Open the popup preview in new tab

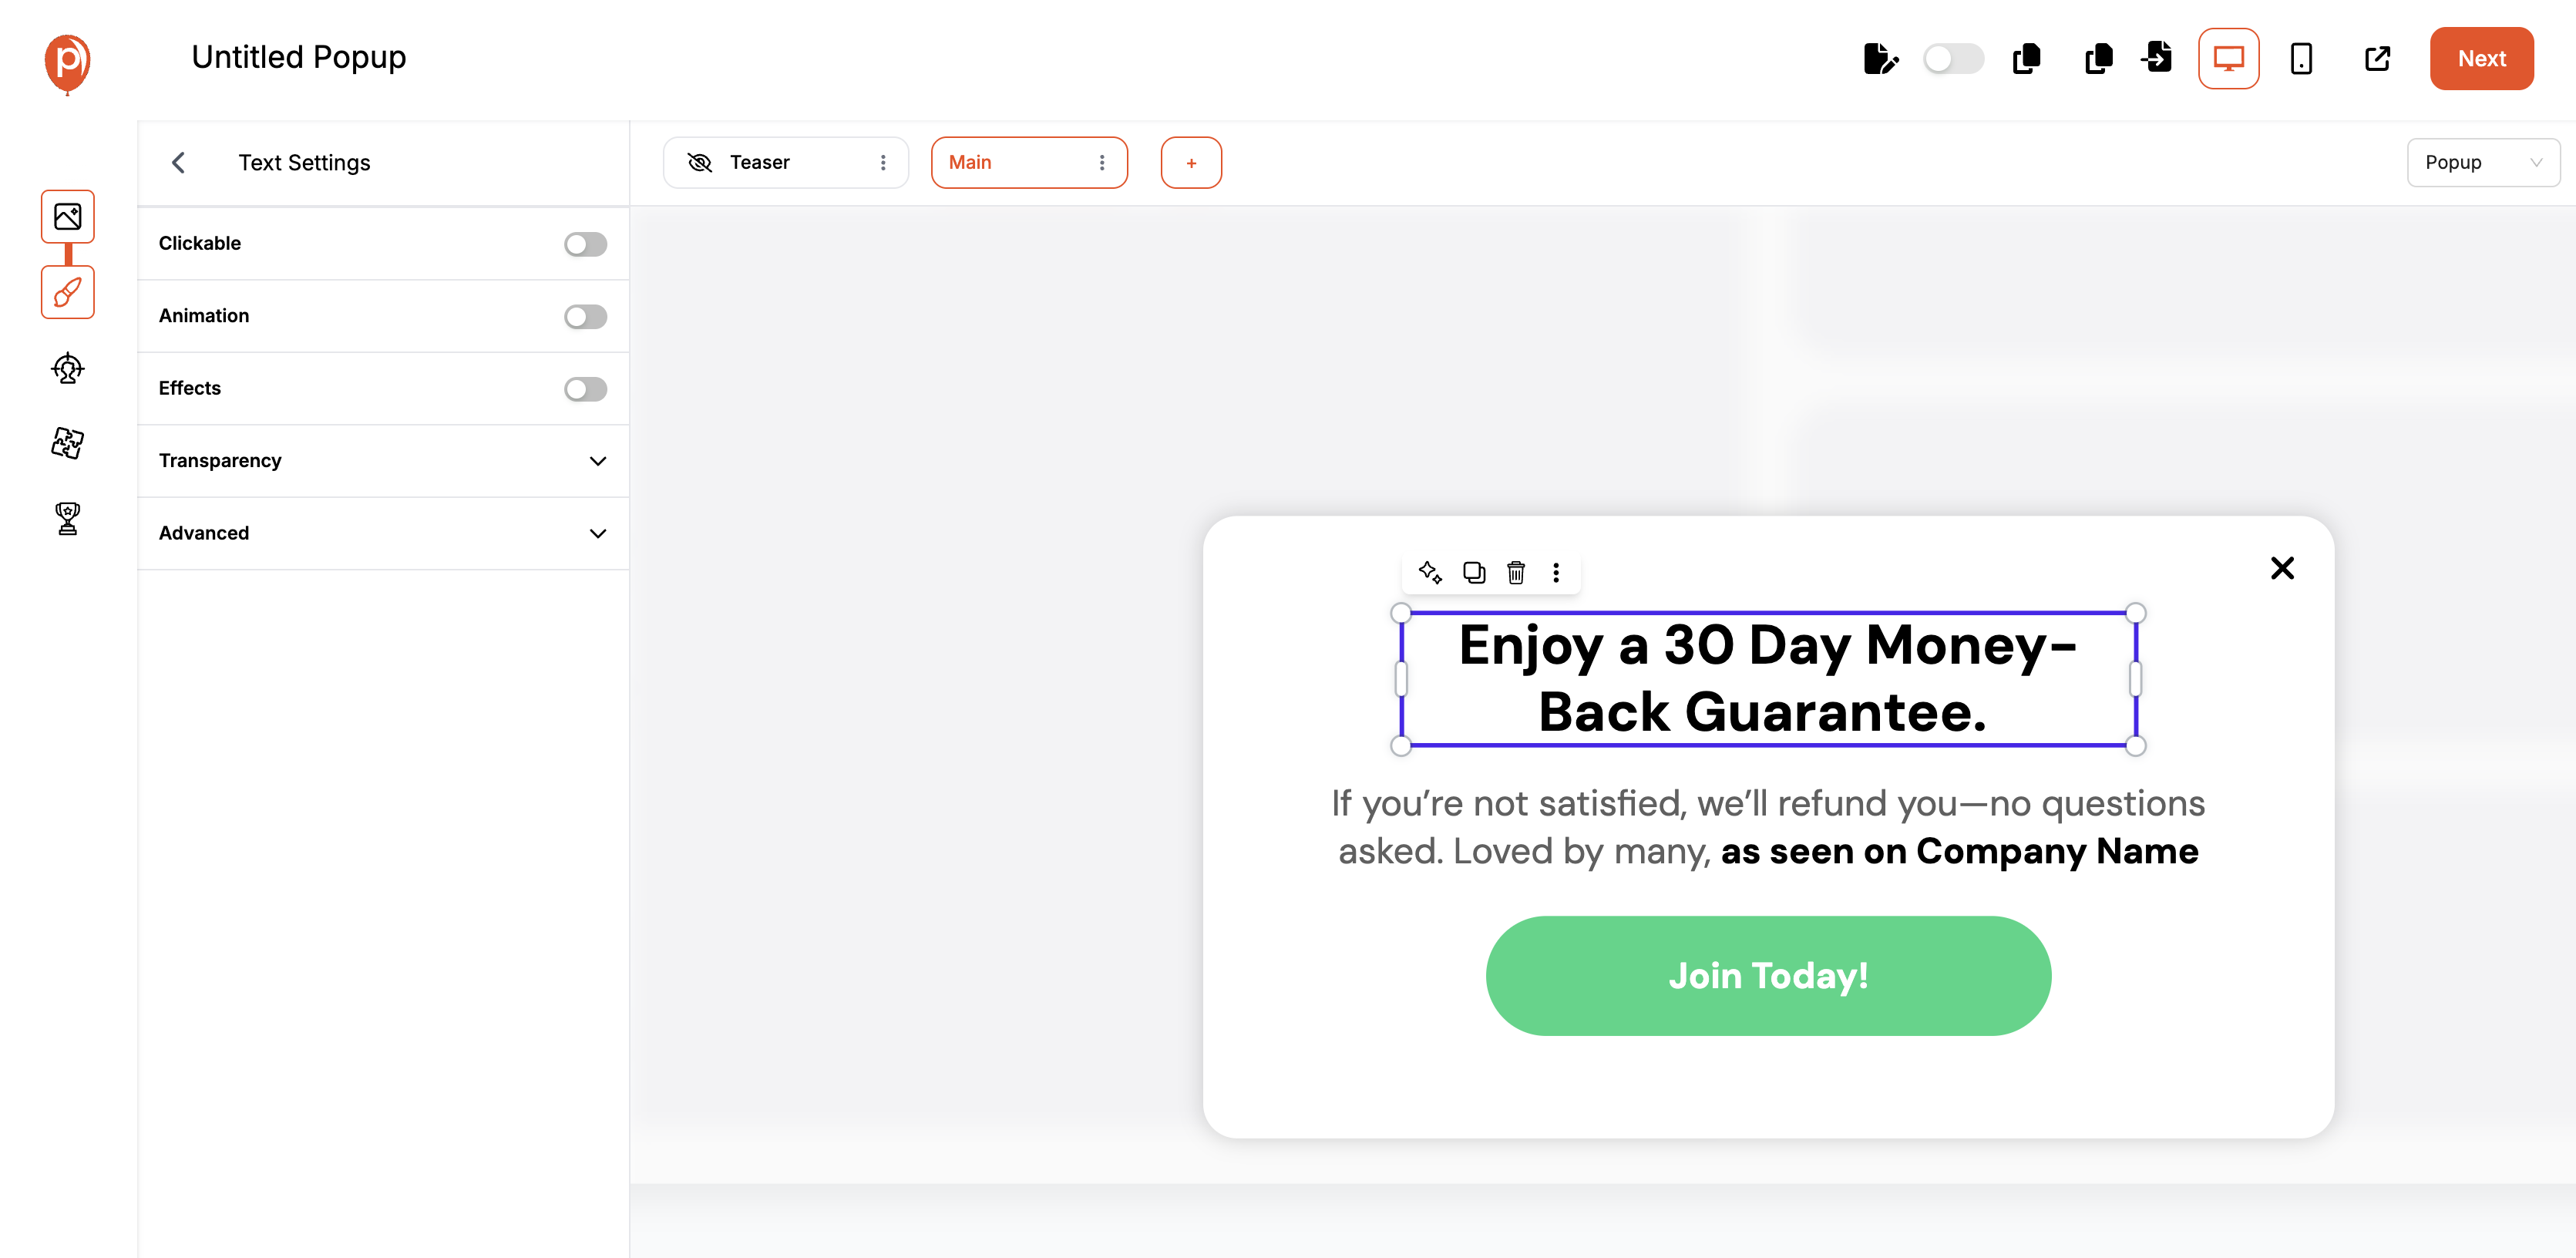[x=2377, y=59]
